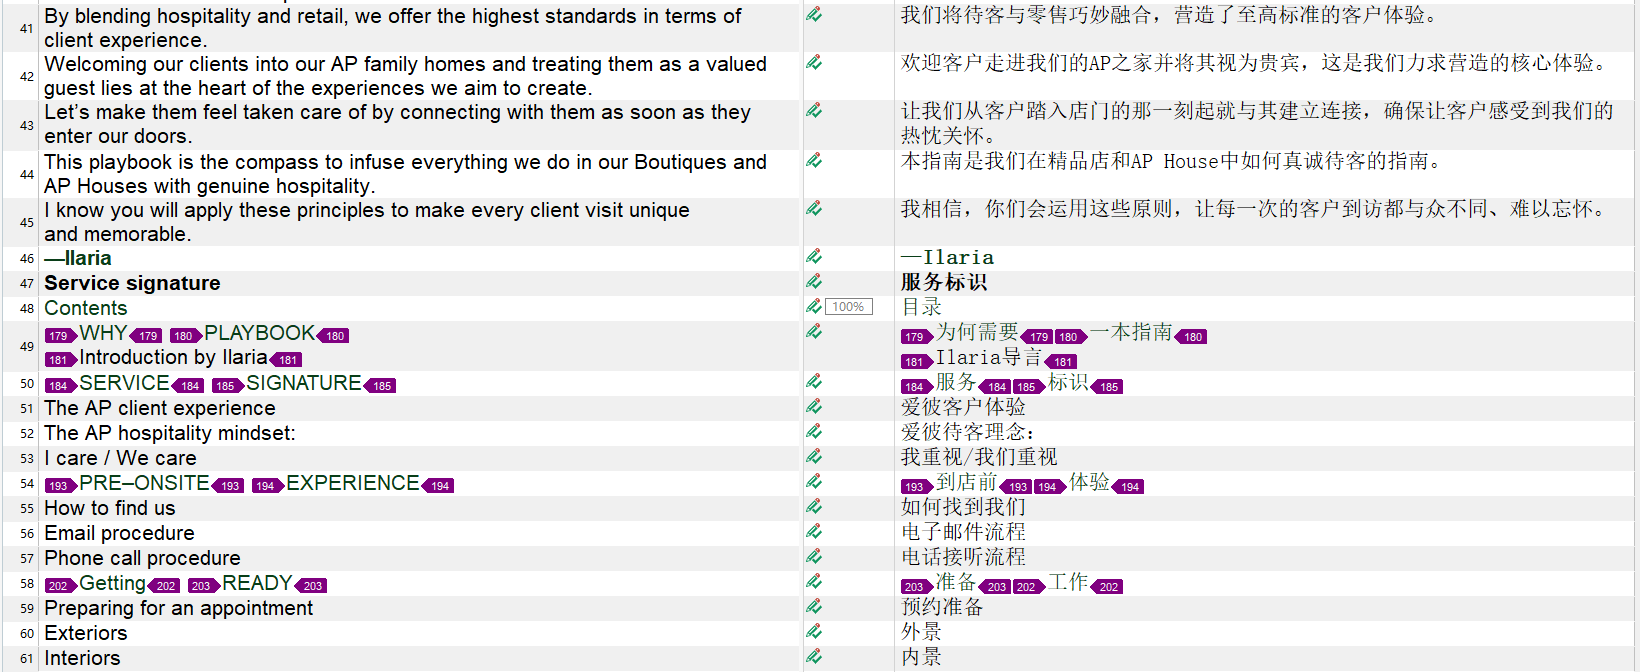Image resolution: width=1640 pixels, height=672 pixels.
Task: Select source text 'Preparing for an appointment'
Action: (x=178, y=608)
